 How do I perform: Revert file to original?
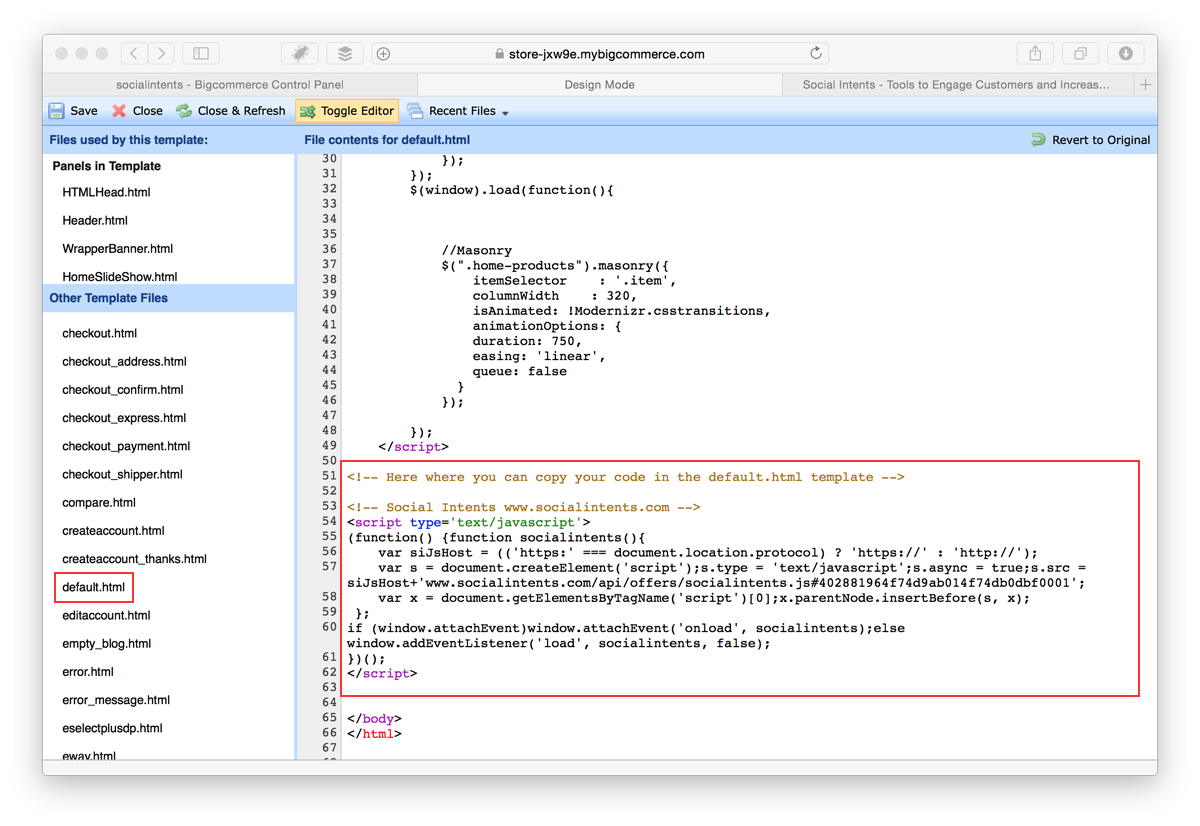1091,140
